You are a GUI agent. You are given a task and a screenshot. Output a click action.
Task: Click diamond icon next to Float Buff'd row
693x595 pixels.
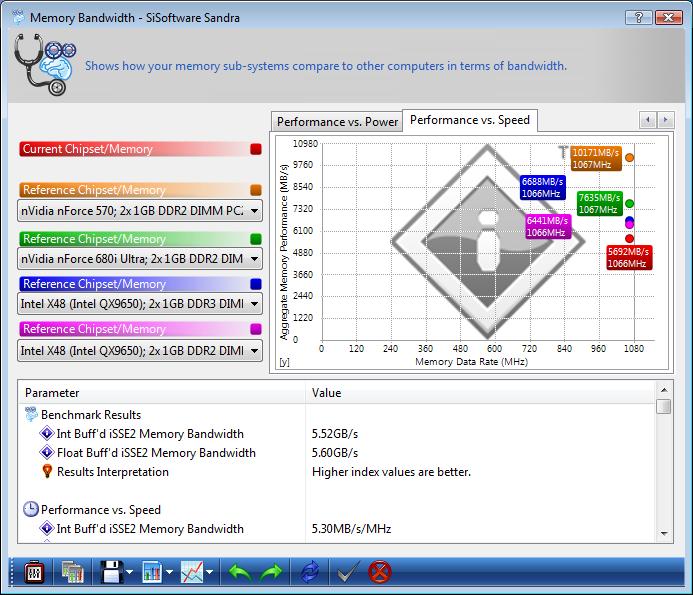pyautogui.click(x=47, y=452)
